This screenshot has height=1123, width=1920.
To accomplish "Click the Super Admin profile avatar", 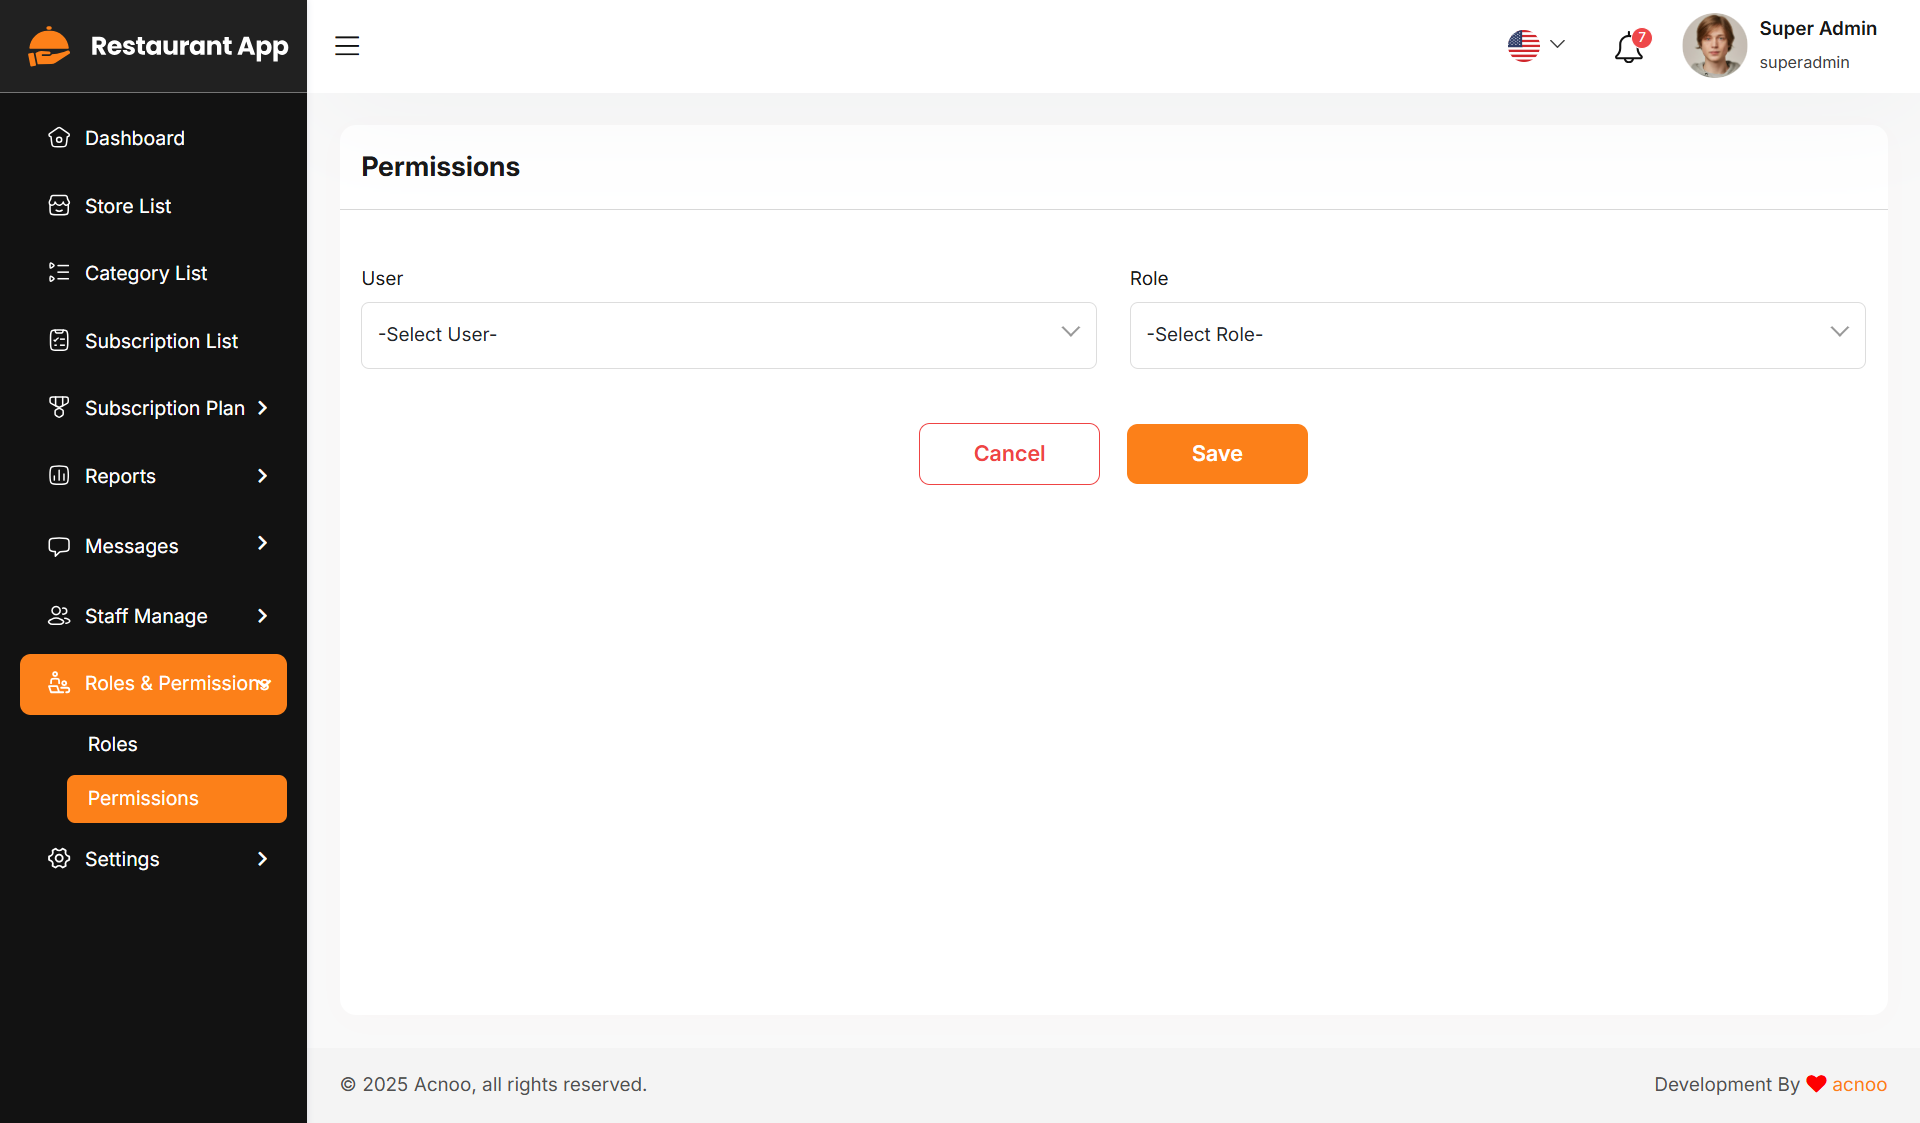I will [1714, 46].
